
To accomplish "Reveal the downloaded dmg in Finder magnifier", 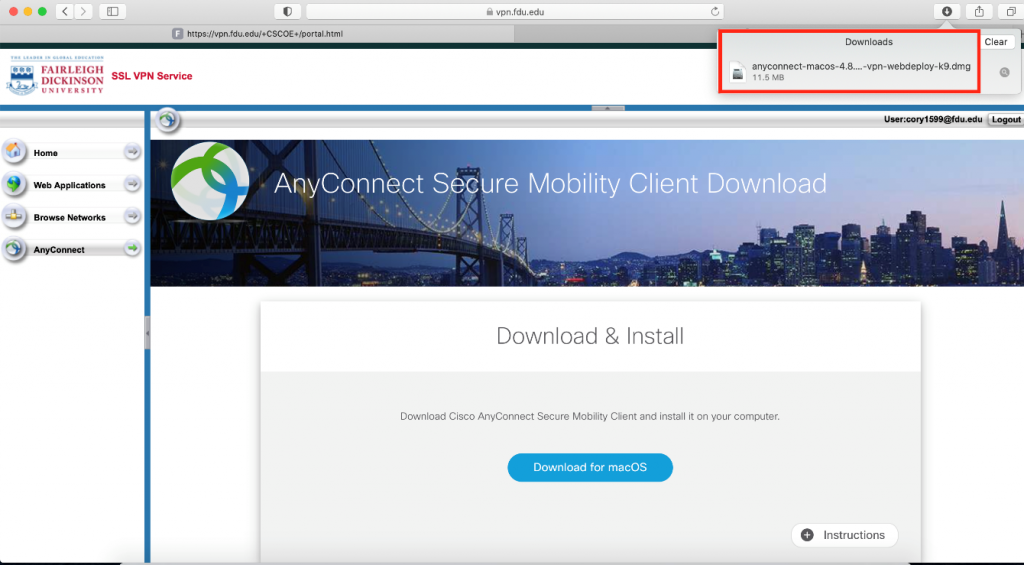I will pyautogui.click(x=1004, y=73).
